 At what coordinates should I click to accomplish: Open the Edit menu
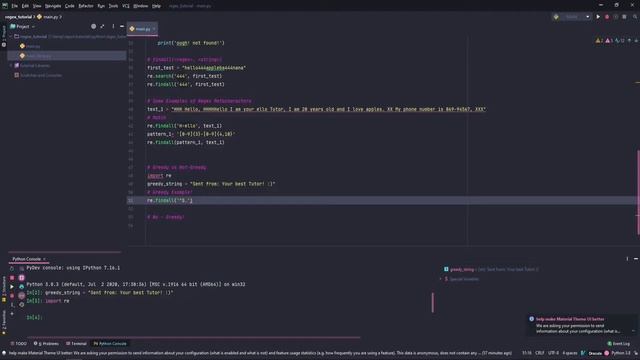pos(25,6)
